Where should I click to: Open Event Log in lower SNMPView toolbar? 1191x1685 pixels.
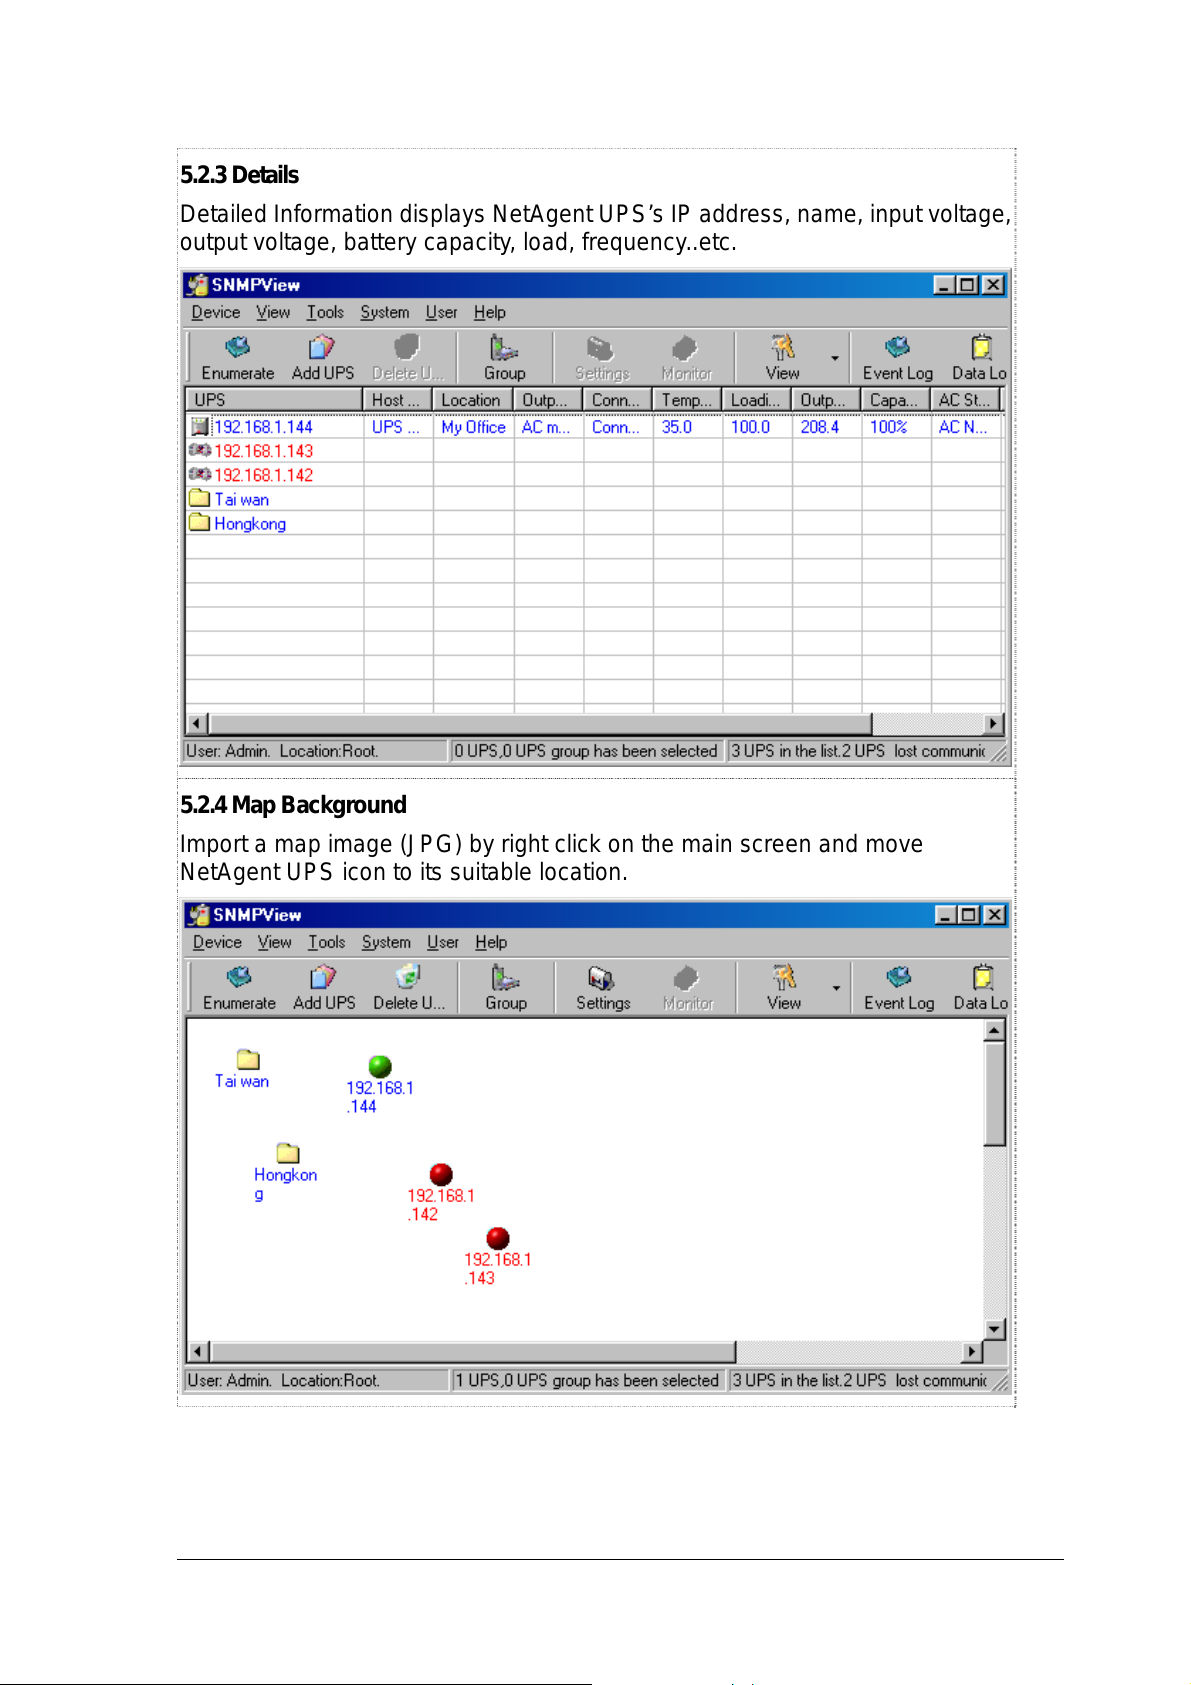click(x=899, y=977)
